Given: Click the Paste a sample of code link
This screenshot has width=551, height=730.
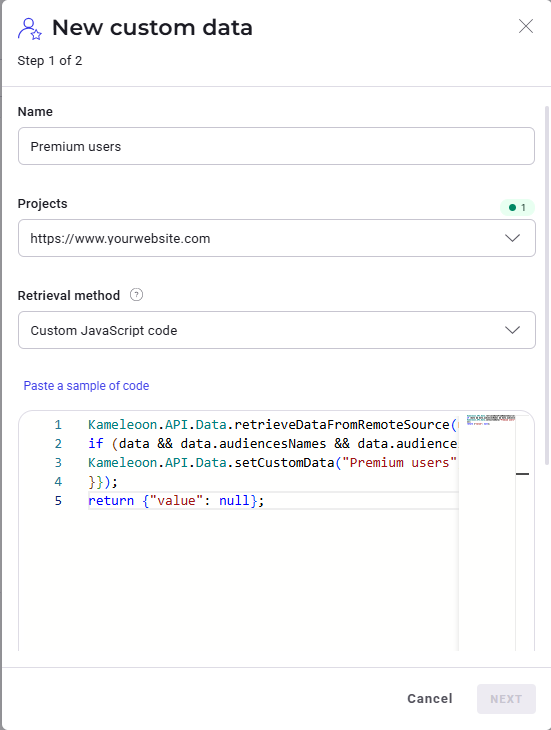Looking at the screenshot, I should pyautogui.click(x=86, y=386).
